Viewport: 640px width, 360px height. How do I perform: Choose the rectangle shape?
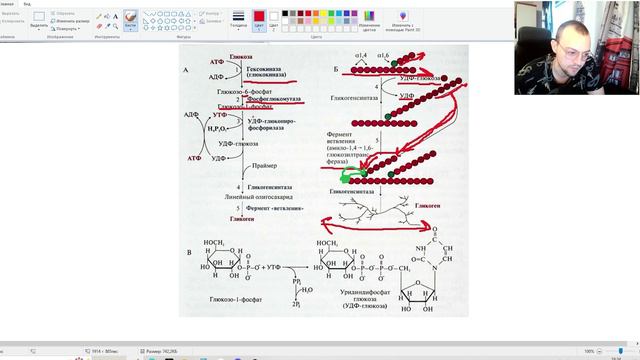[167, 14]
